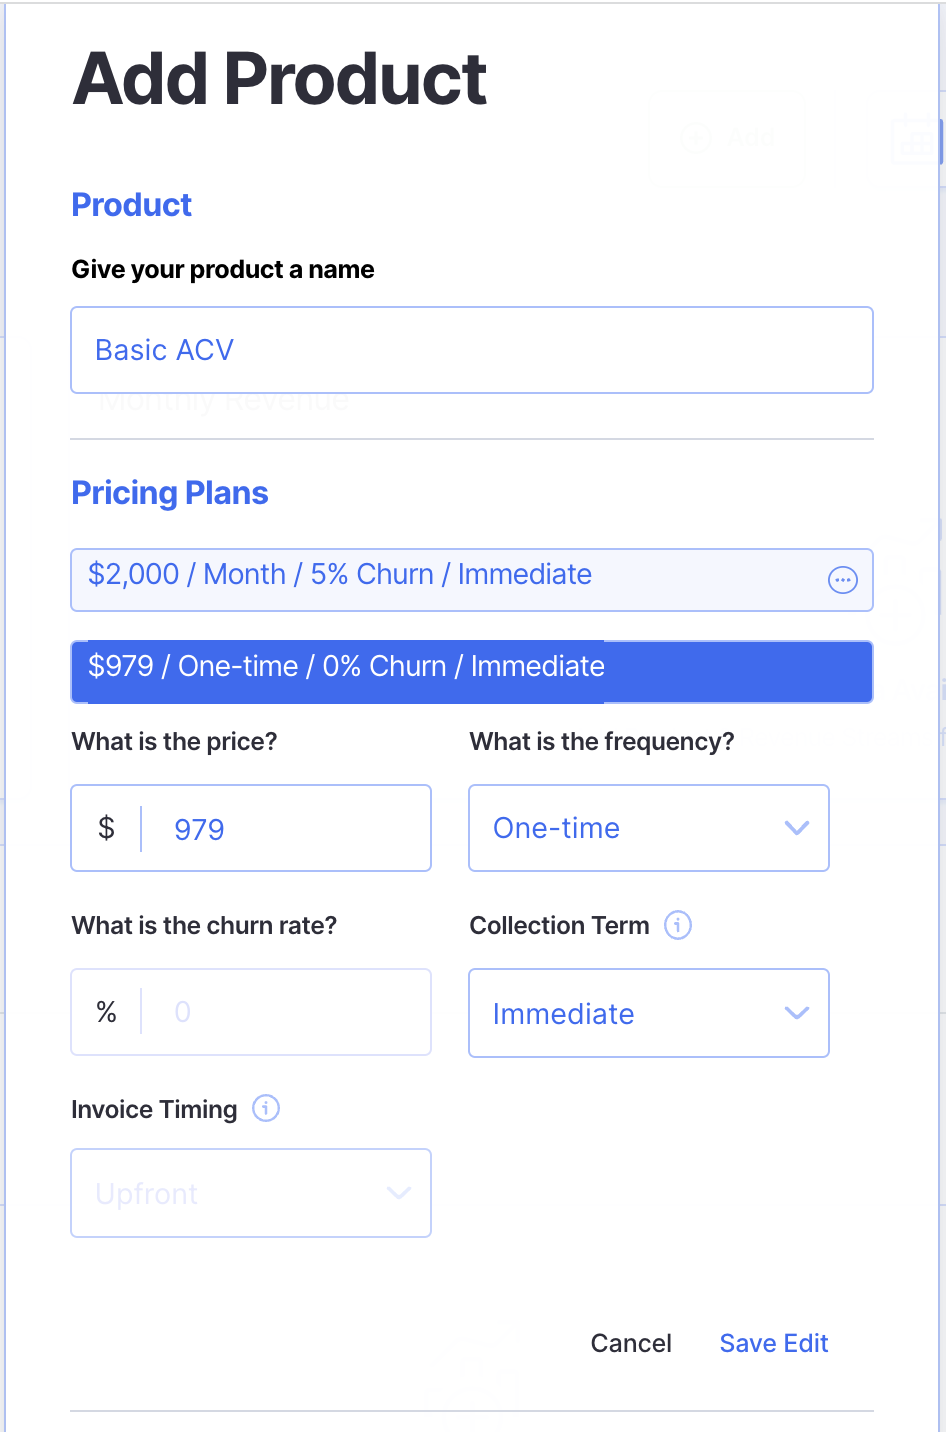Focus the Basic ACV product name field
Screen dimensions: 946x1432
[x=471, y=350]
